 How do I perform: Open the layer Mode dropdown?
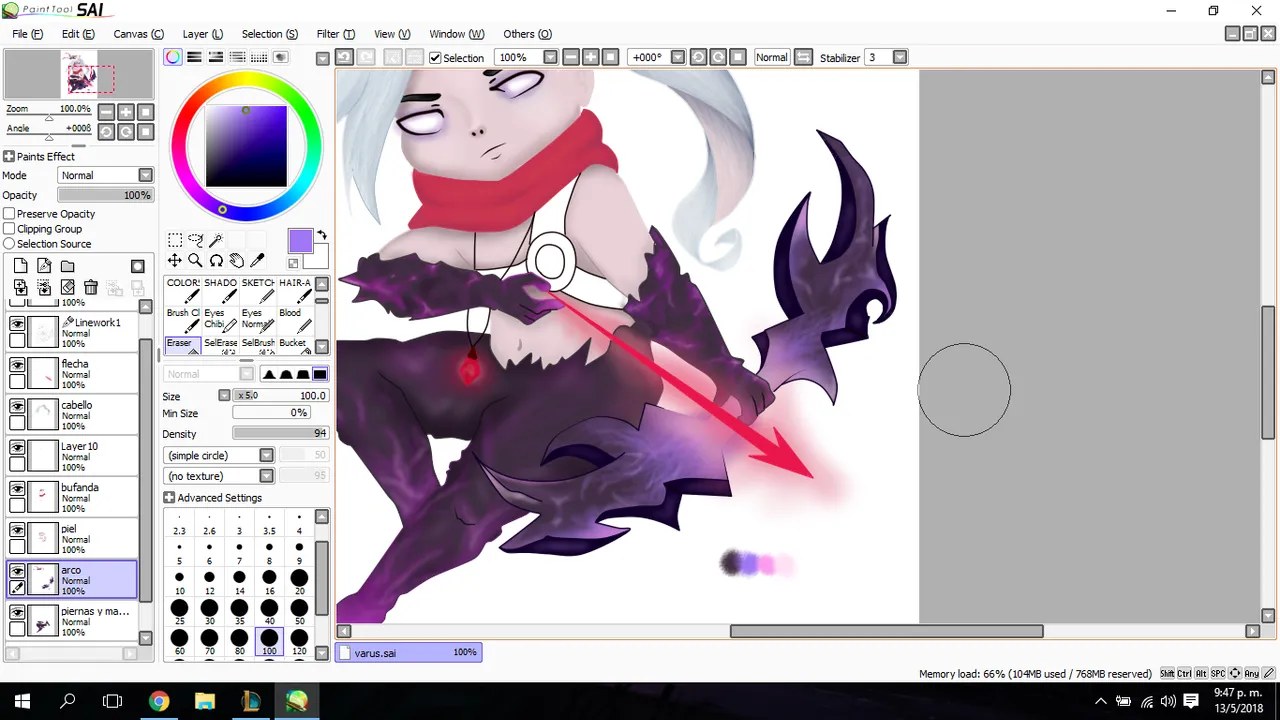[x=145, y=175]
